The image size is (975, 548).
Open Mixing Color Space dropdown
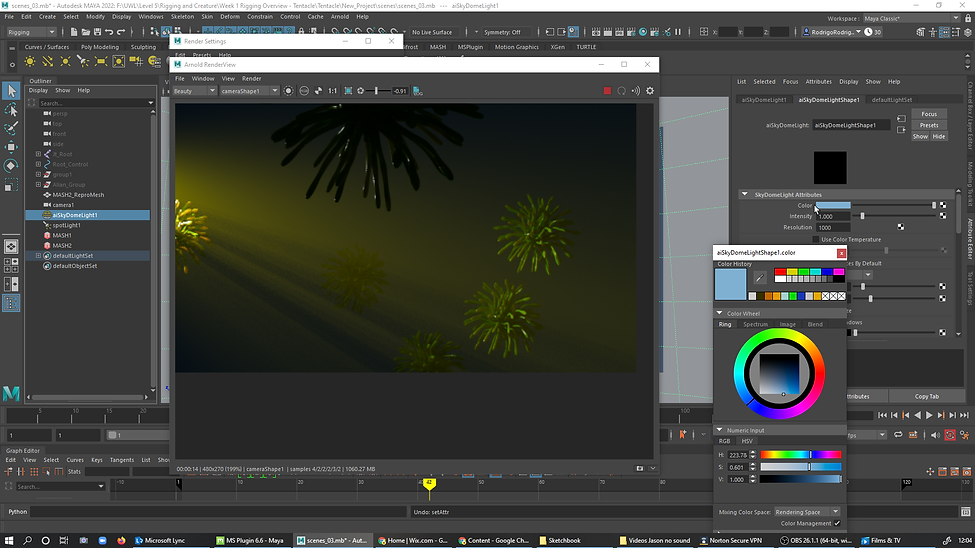807,512
